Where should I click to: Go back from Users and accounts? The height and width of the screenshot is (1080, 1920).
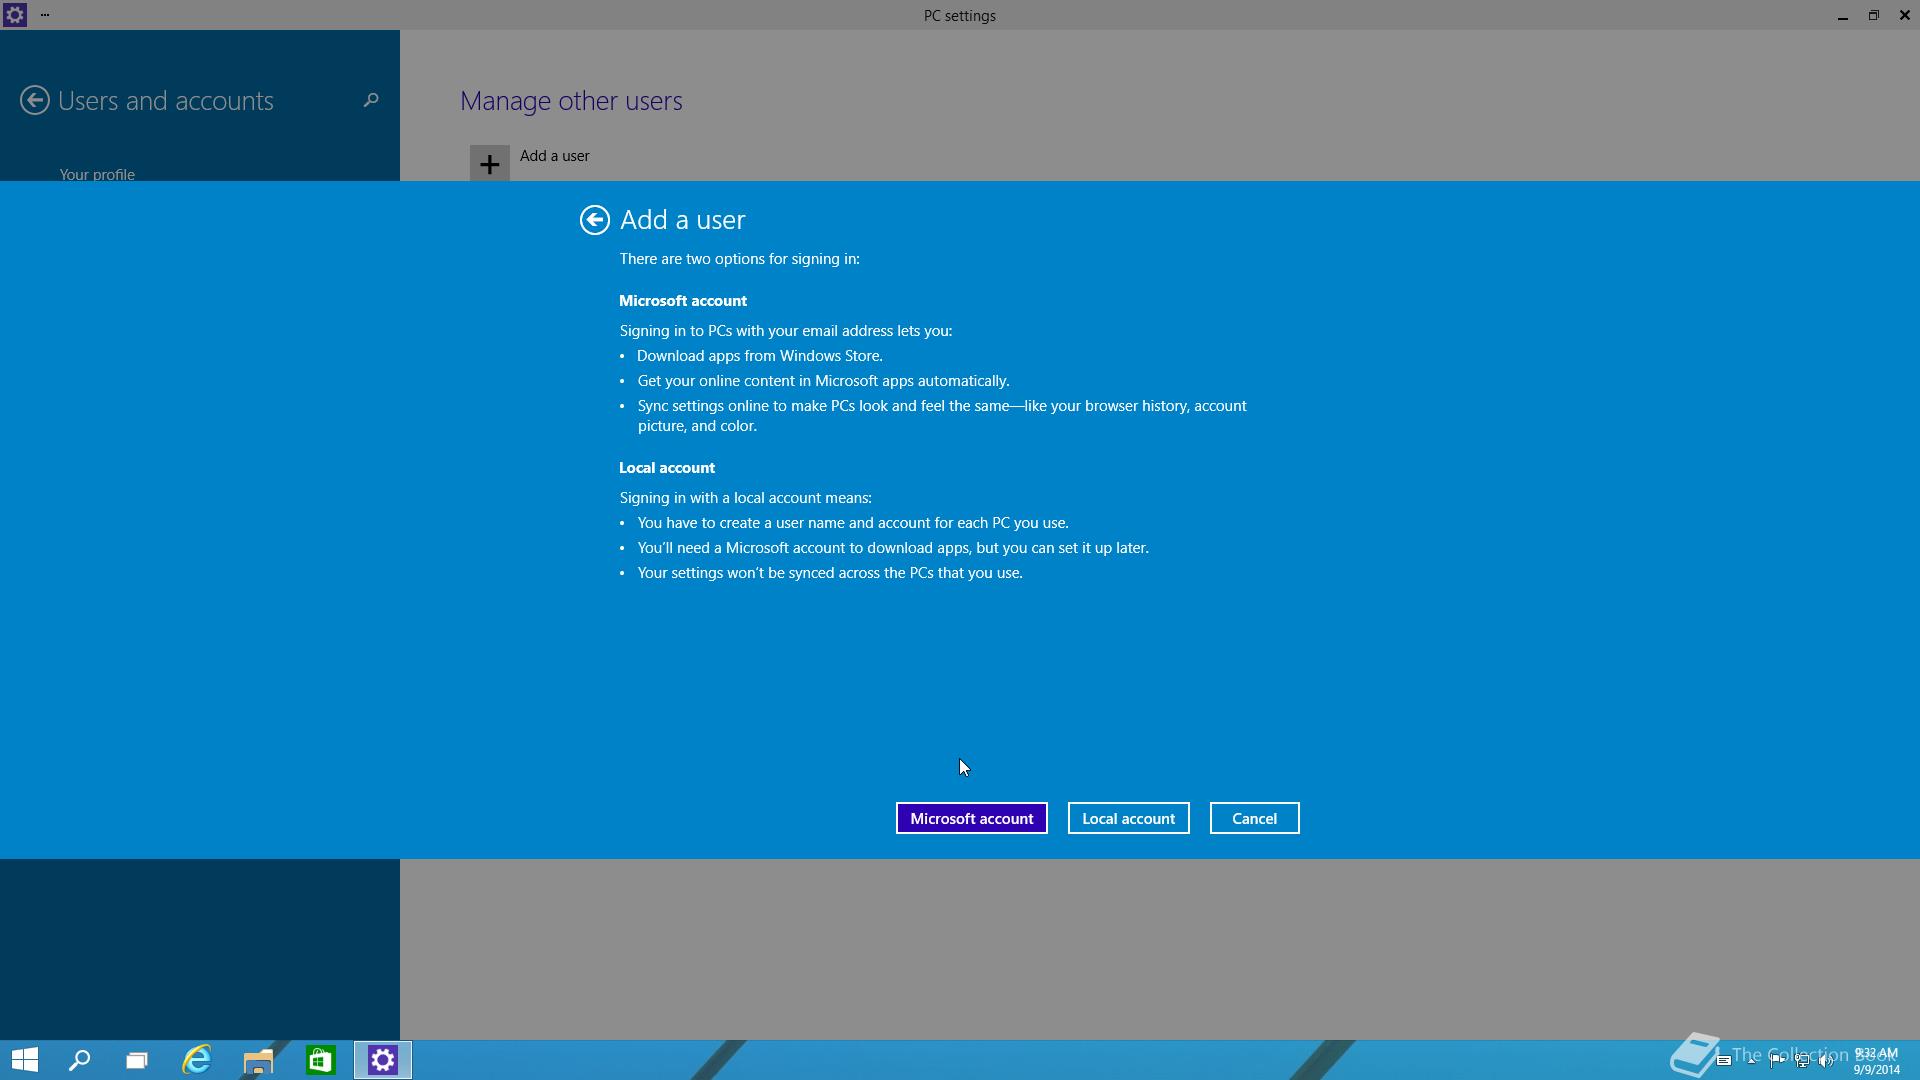pos(35,100)
